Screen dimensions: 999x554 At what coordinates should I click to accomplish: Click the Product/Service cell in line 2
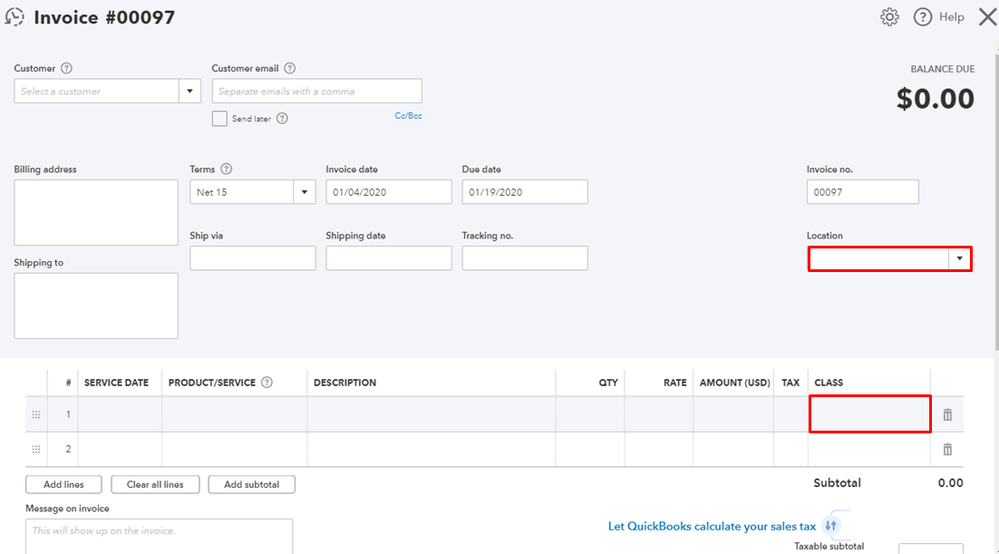coord(234,449)
